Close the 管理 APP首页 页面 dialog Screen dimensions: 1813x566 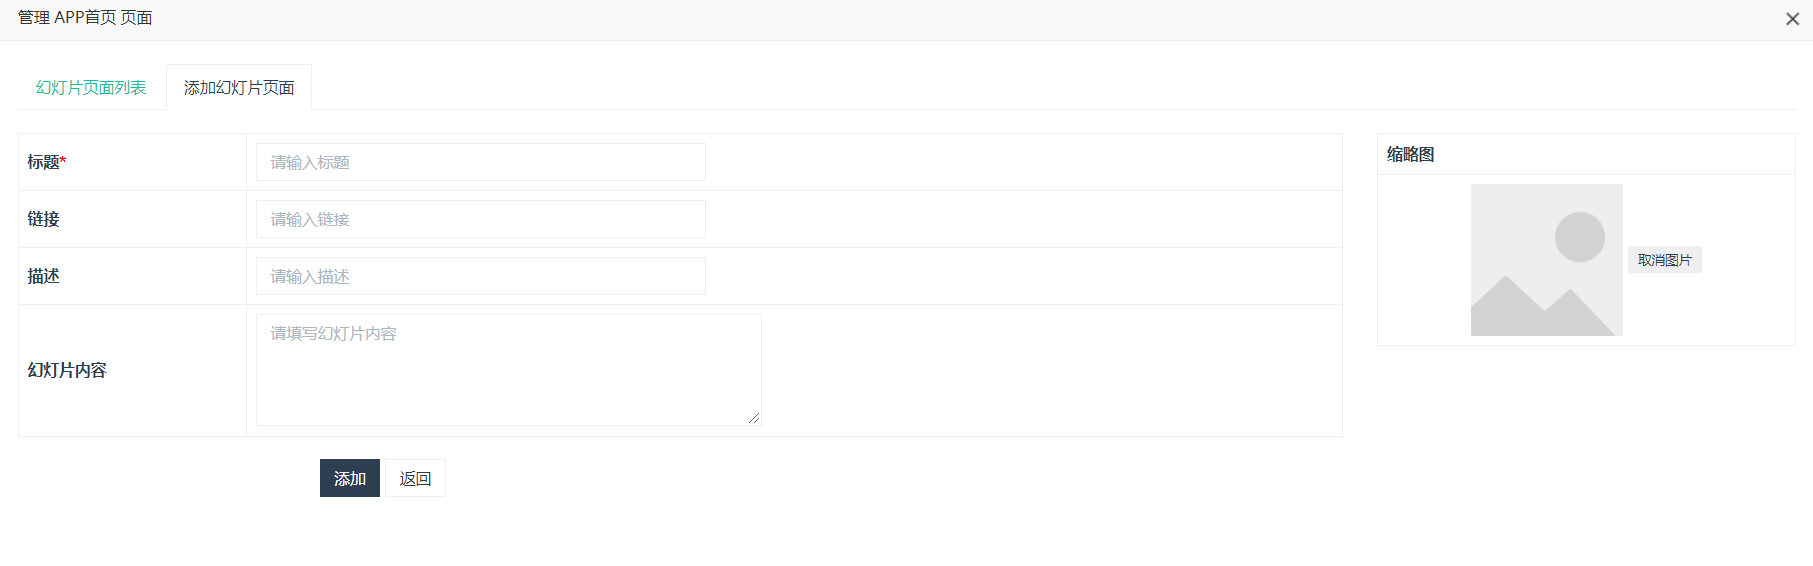1792,19
